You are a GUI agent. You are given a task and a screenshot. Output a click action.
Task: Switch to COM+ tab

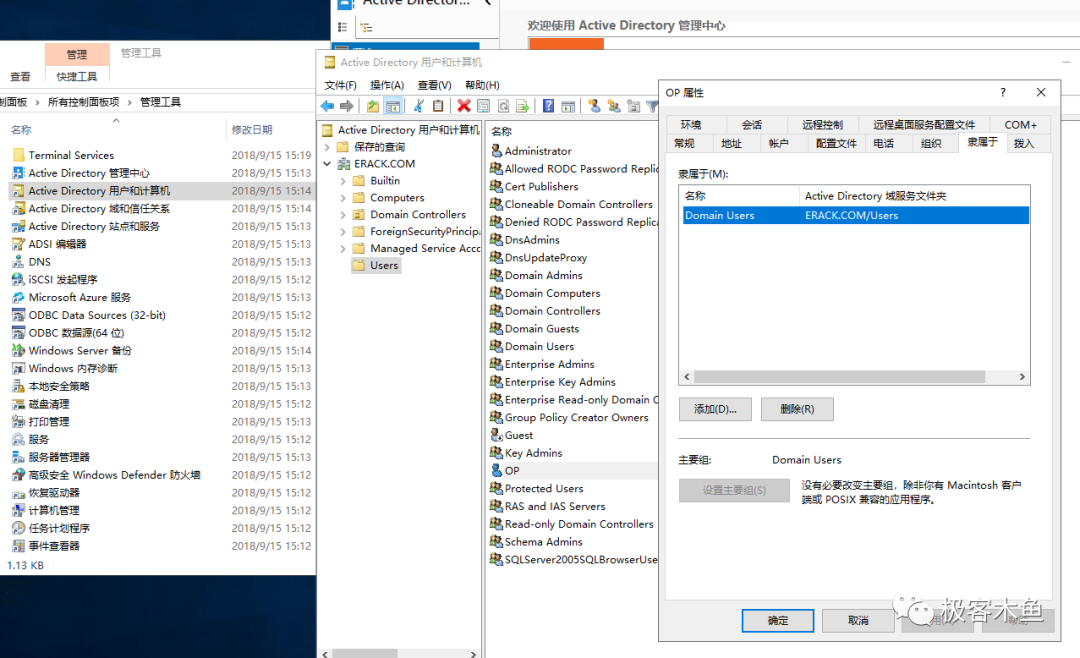[1020, 125]
